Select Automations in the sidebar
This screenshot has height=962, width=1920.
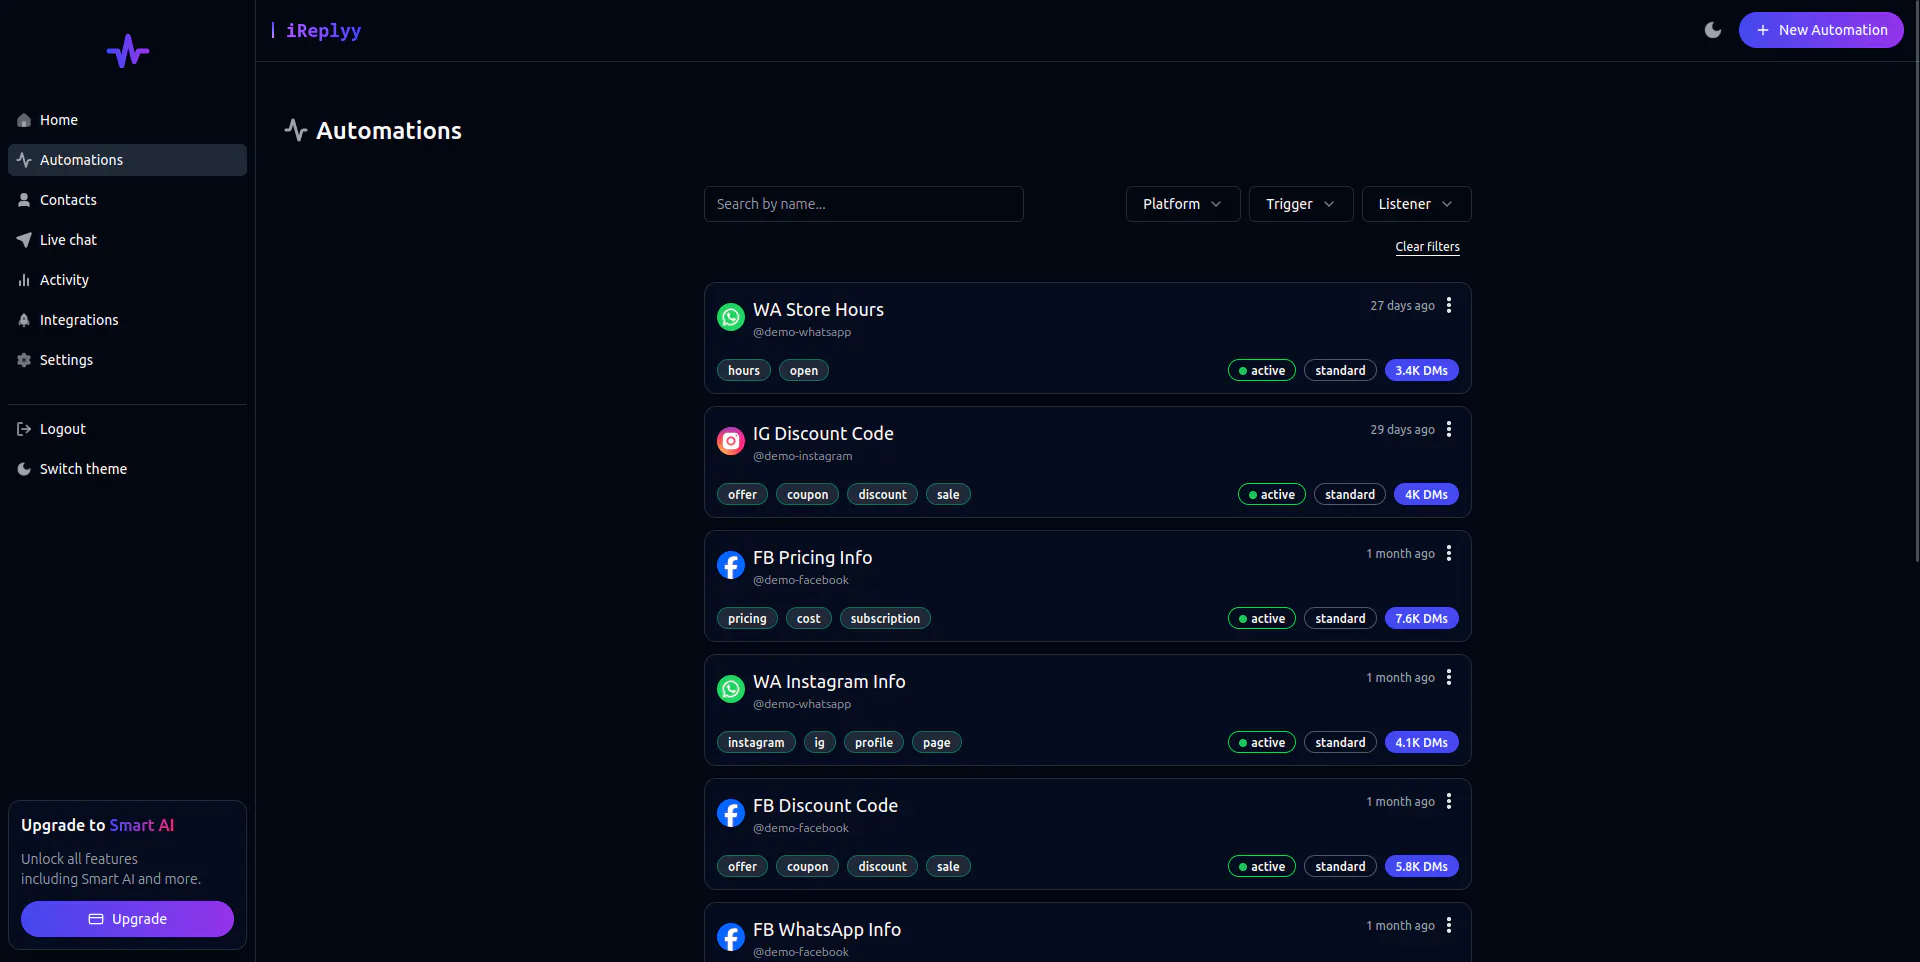click(127, 160)
